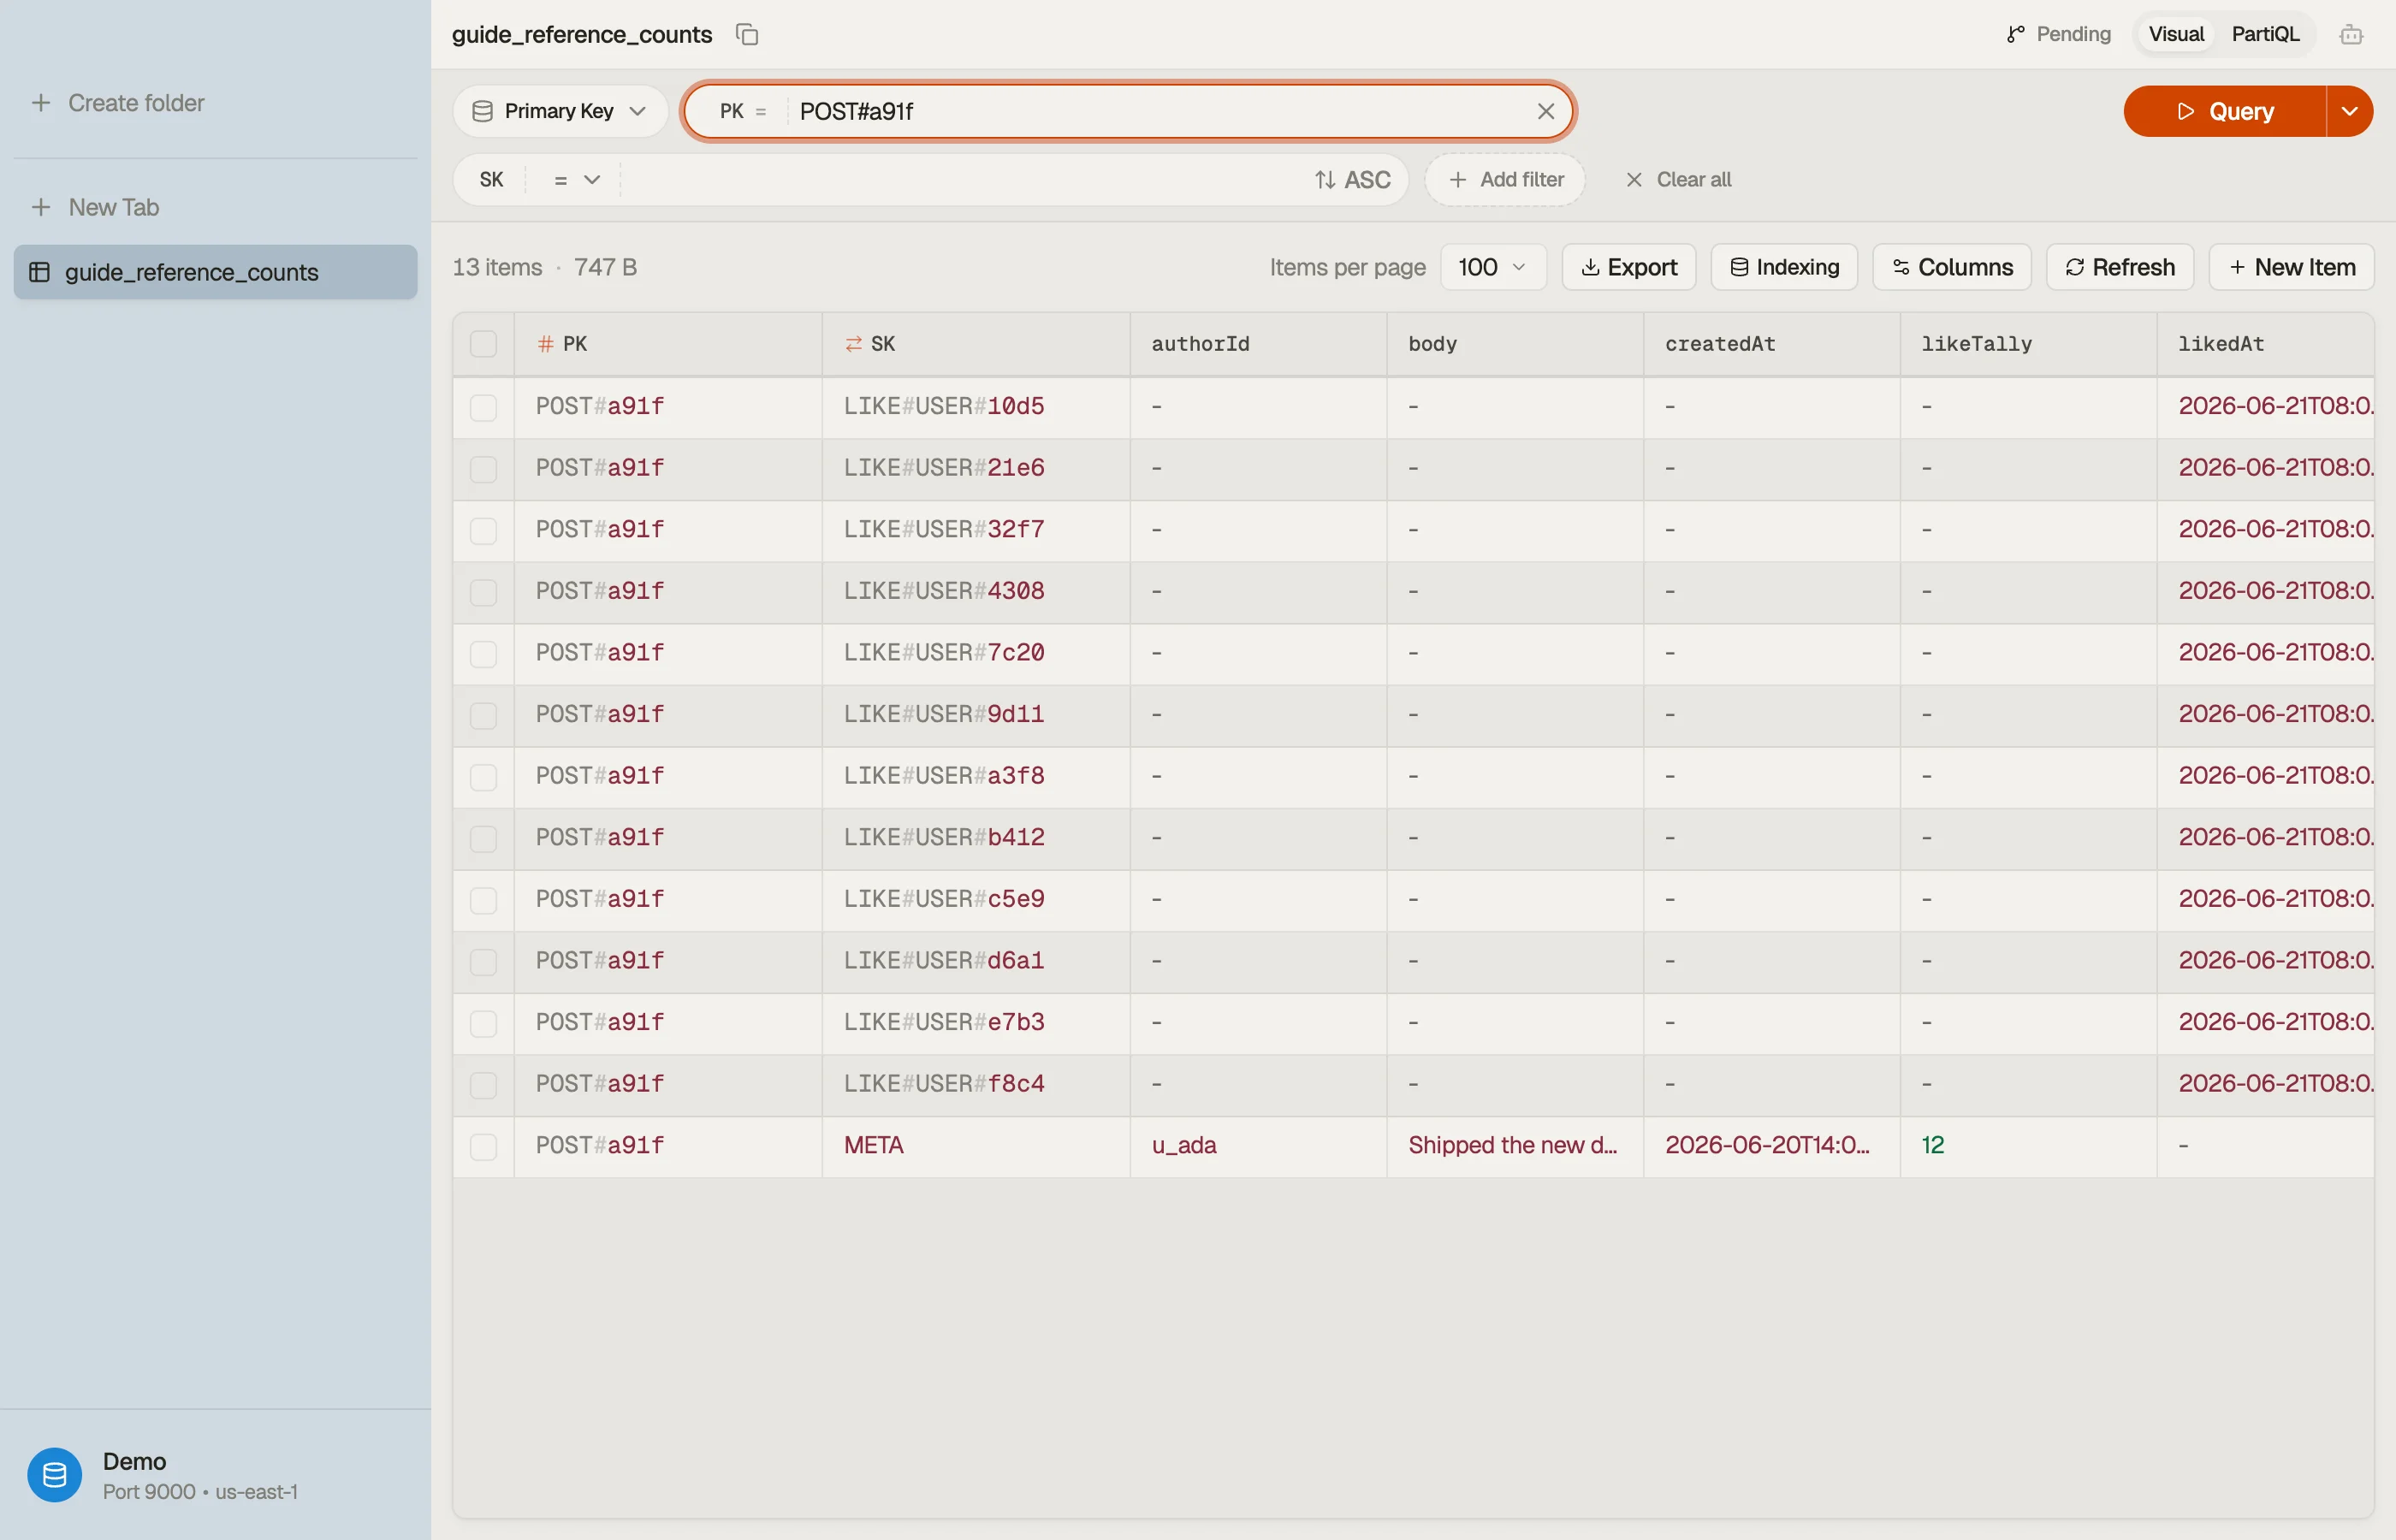2396x1540 pixels.
Task: Click Clear all filters
Action: 1678,180
